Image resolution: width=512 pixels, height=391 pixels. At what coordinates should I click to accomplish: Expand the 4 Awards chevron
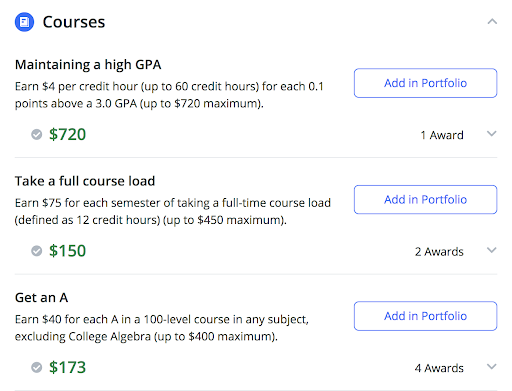[x=492, y=367]
